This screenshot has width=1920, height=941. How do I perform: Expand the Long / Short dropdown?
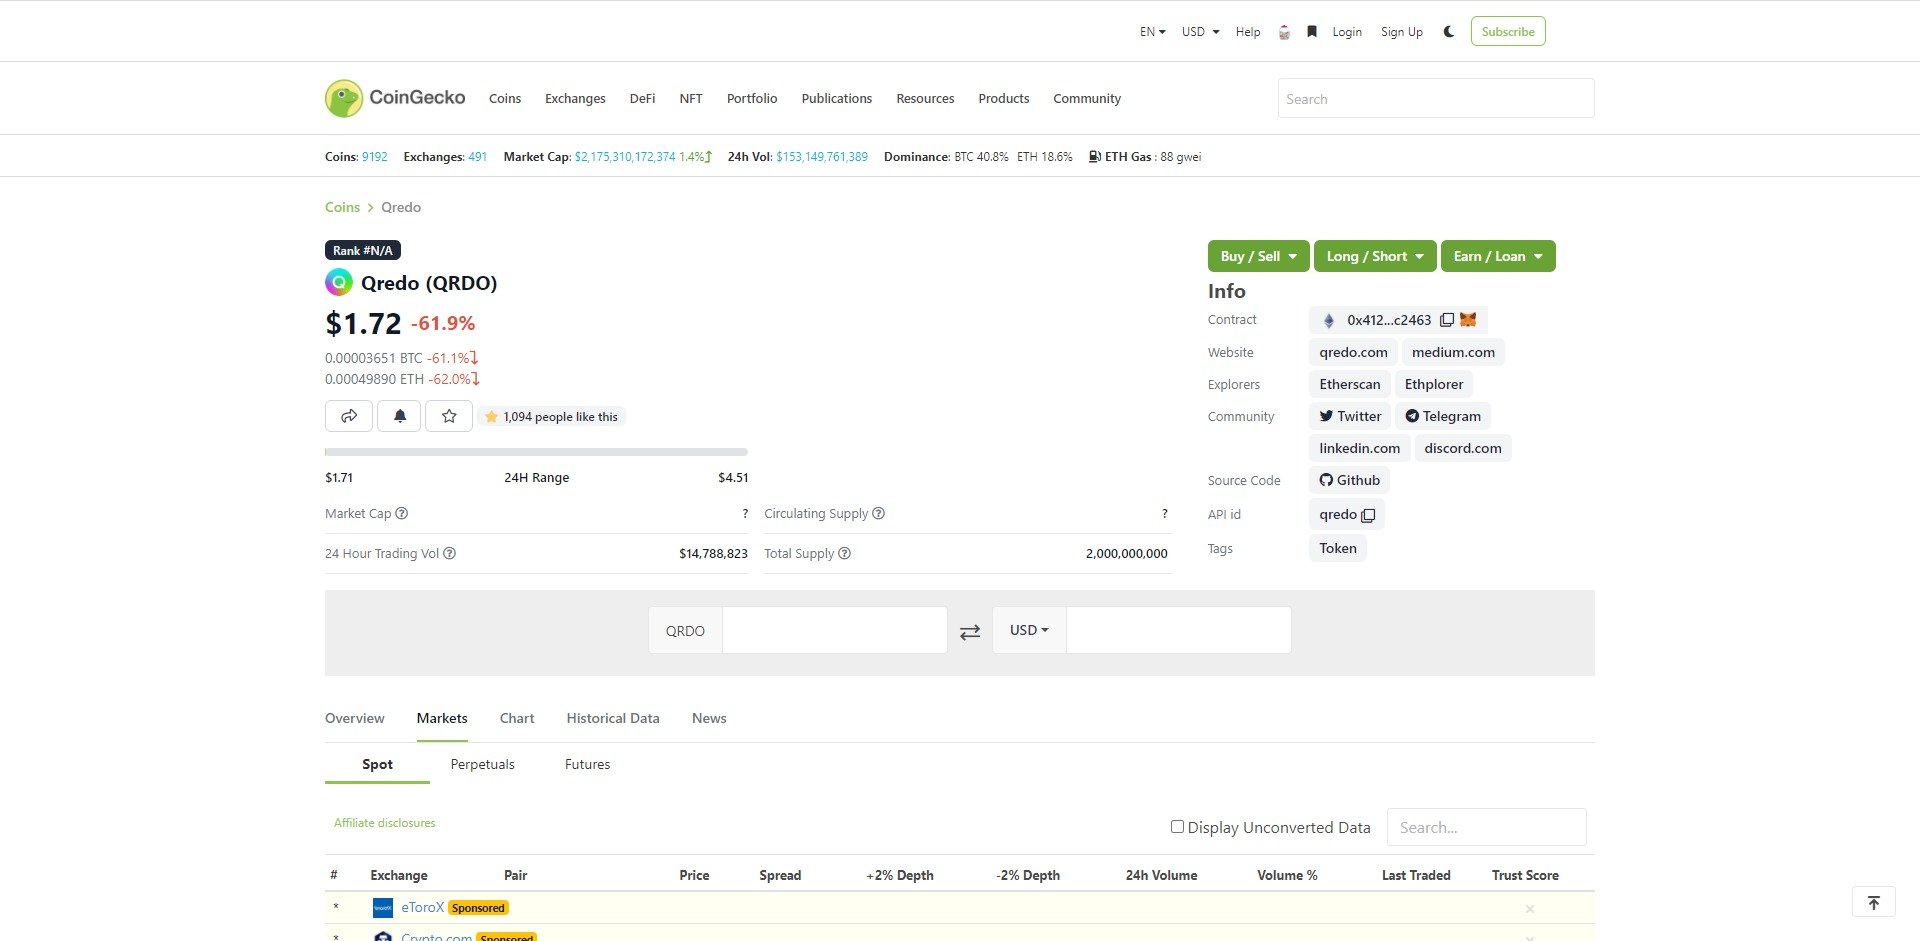(x=1374, y=256)
